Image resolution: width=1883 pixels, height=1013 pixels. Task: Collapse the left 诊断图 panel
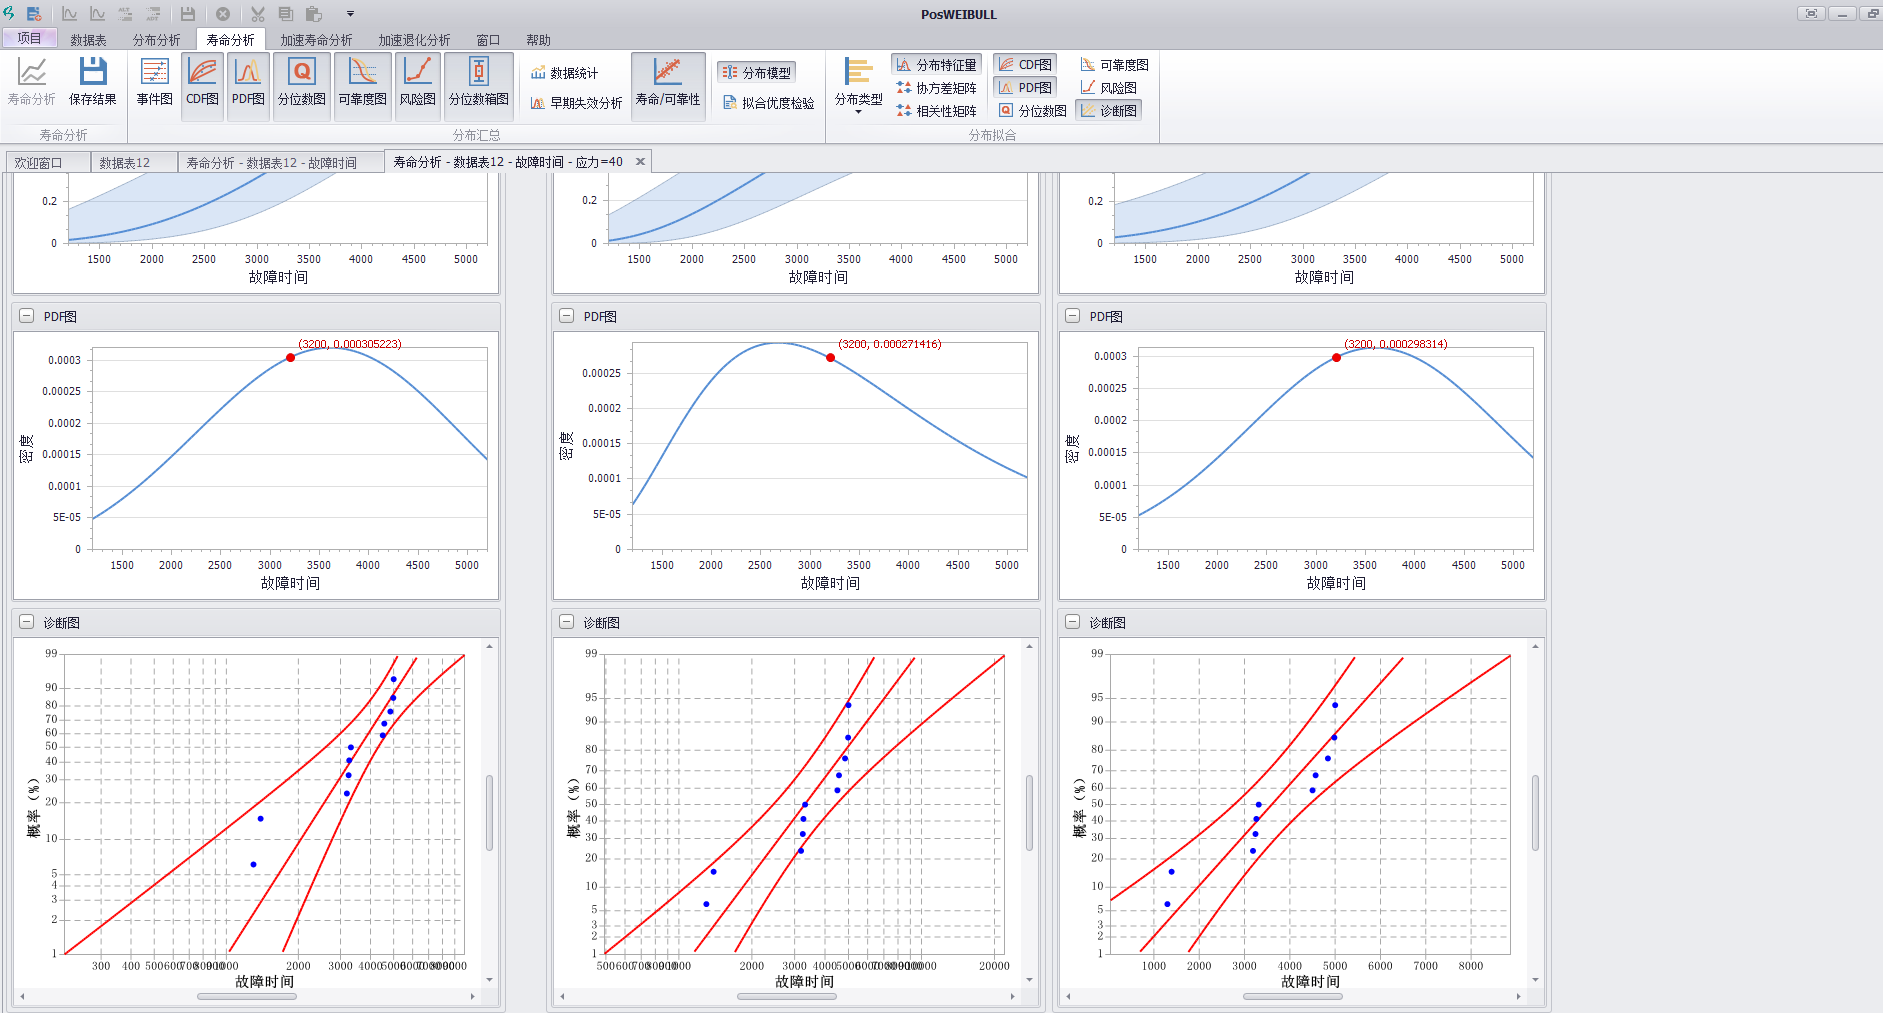(x=27, y=622)
